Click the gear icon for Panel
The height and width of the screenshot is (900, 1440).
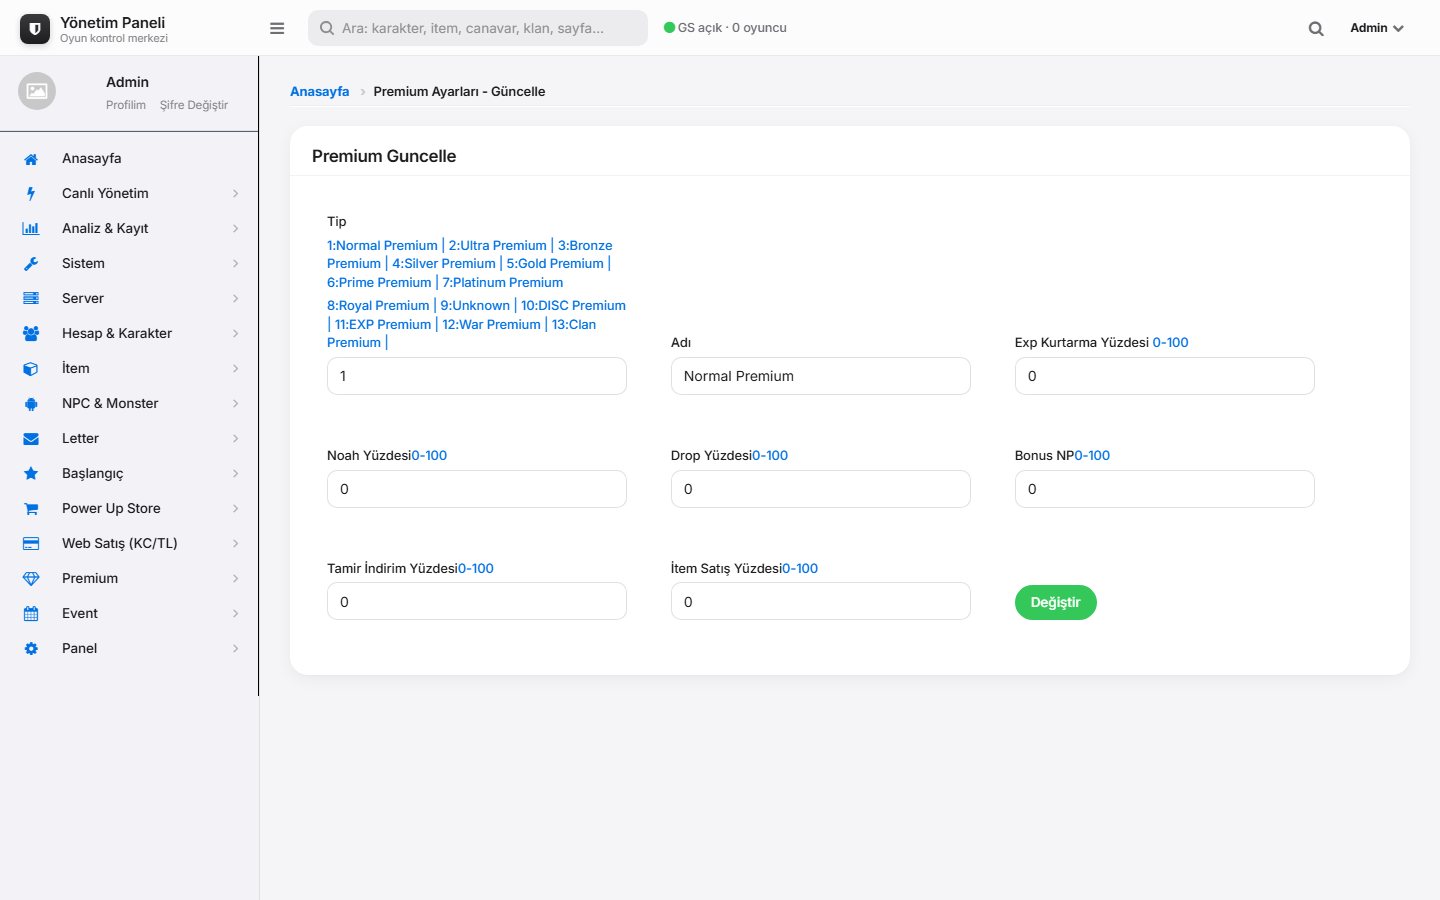[x=31, y=649]
